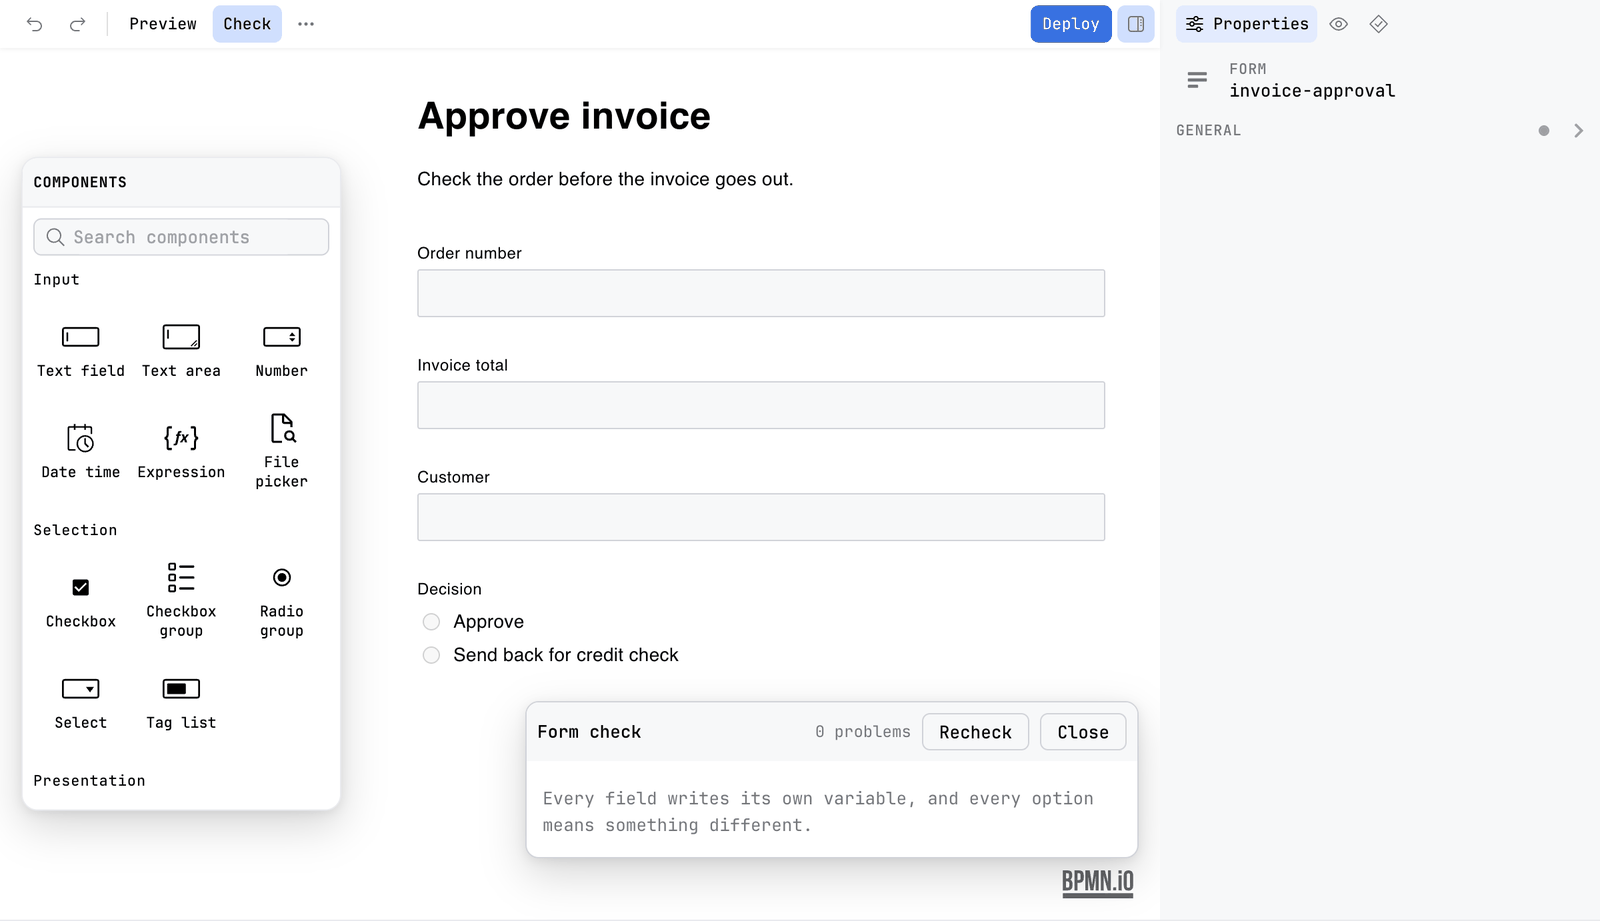Click the Order number input field
Screen dimensions: 1600x921
tap(761, 293)
